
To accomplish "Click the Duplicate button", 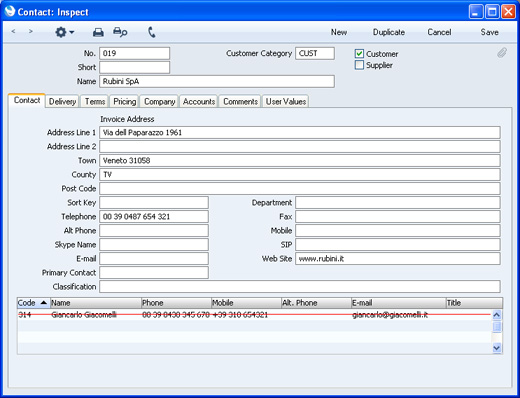I will pyautogui.click(x=389, y=32).
